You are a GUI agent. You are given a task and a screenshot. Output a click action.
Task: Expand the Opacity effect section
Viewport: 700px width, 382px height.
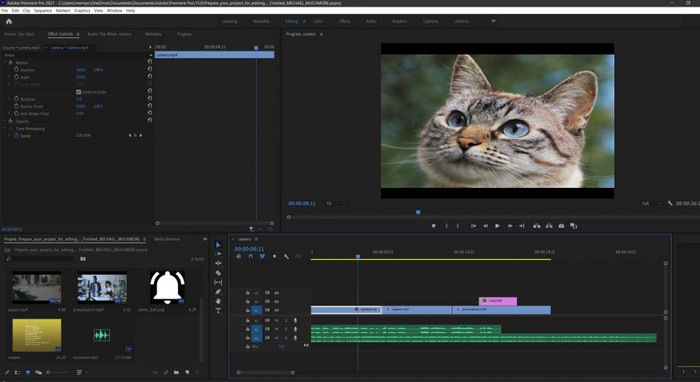[5, 121]
